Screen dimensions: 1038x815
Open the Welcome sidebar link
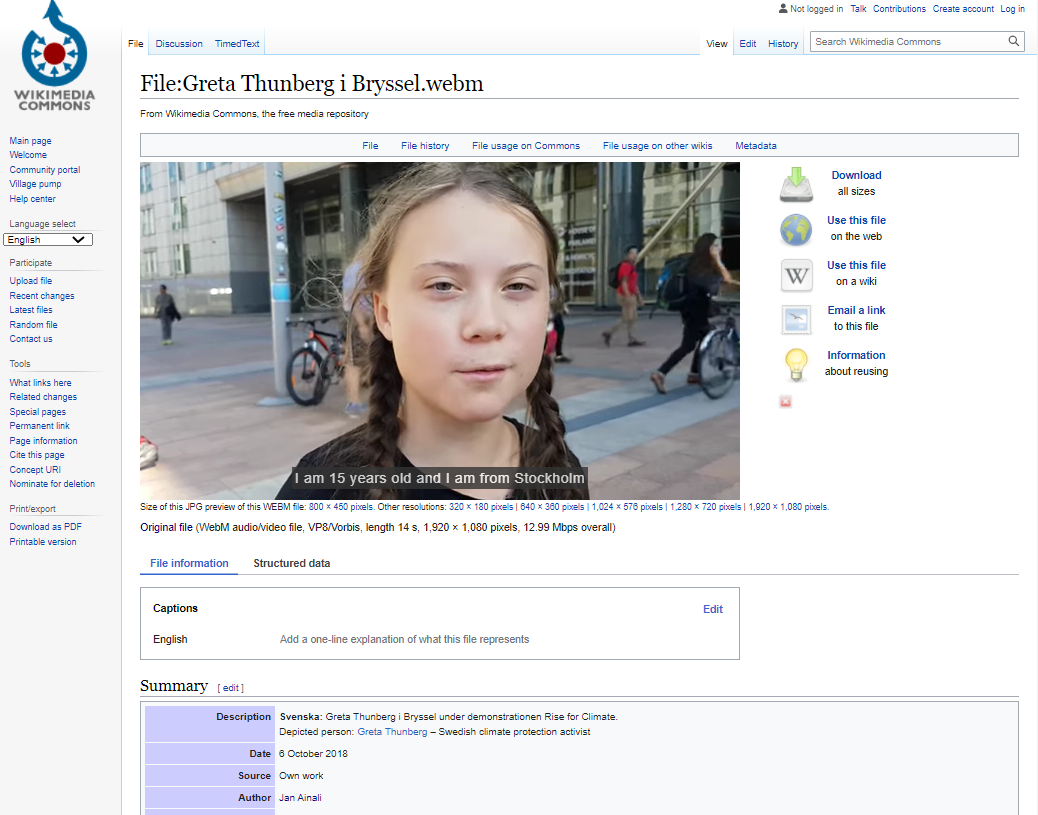point(28,155)
